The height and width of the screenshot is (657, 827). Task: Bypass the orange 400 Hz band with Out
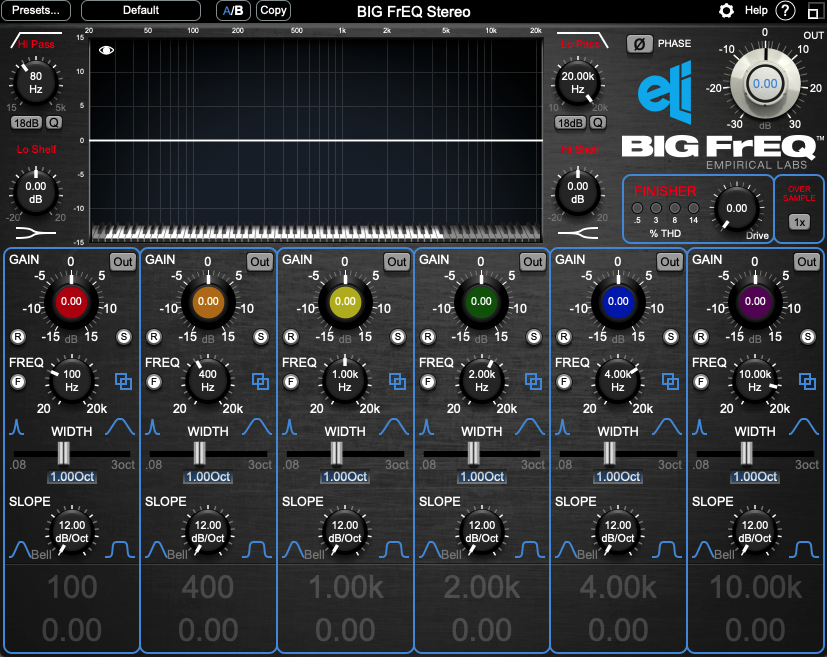[x=259, y=262]
